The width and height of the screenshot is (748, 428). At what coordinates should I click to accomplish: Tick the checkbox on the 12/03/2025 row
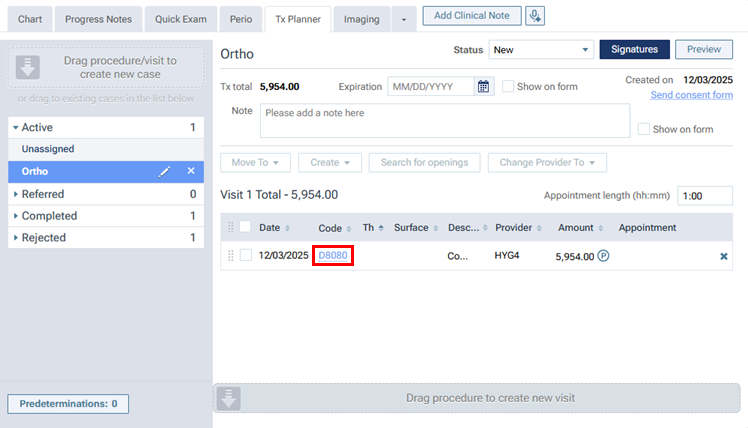coord(246,256)
